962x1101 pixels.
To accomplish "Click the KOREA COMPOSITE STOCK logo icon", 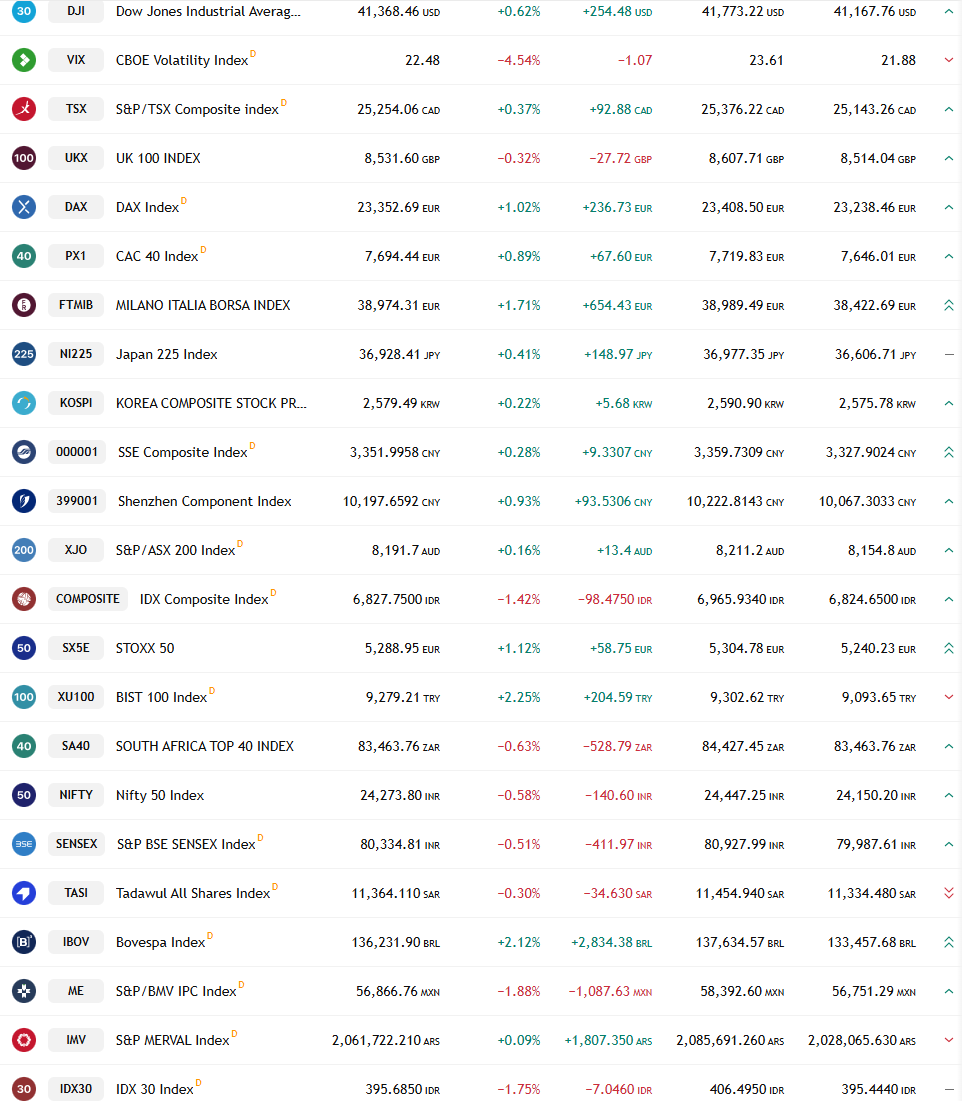I will point(24,403).
